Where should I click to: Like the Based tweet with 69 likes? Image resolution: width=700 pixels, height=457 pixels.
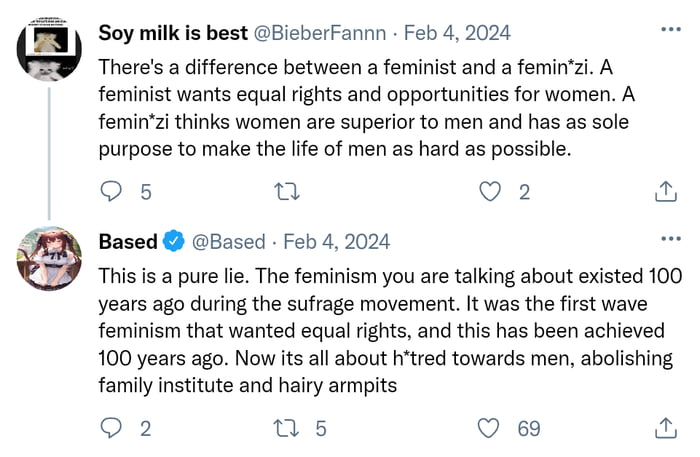pos(489,428)
